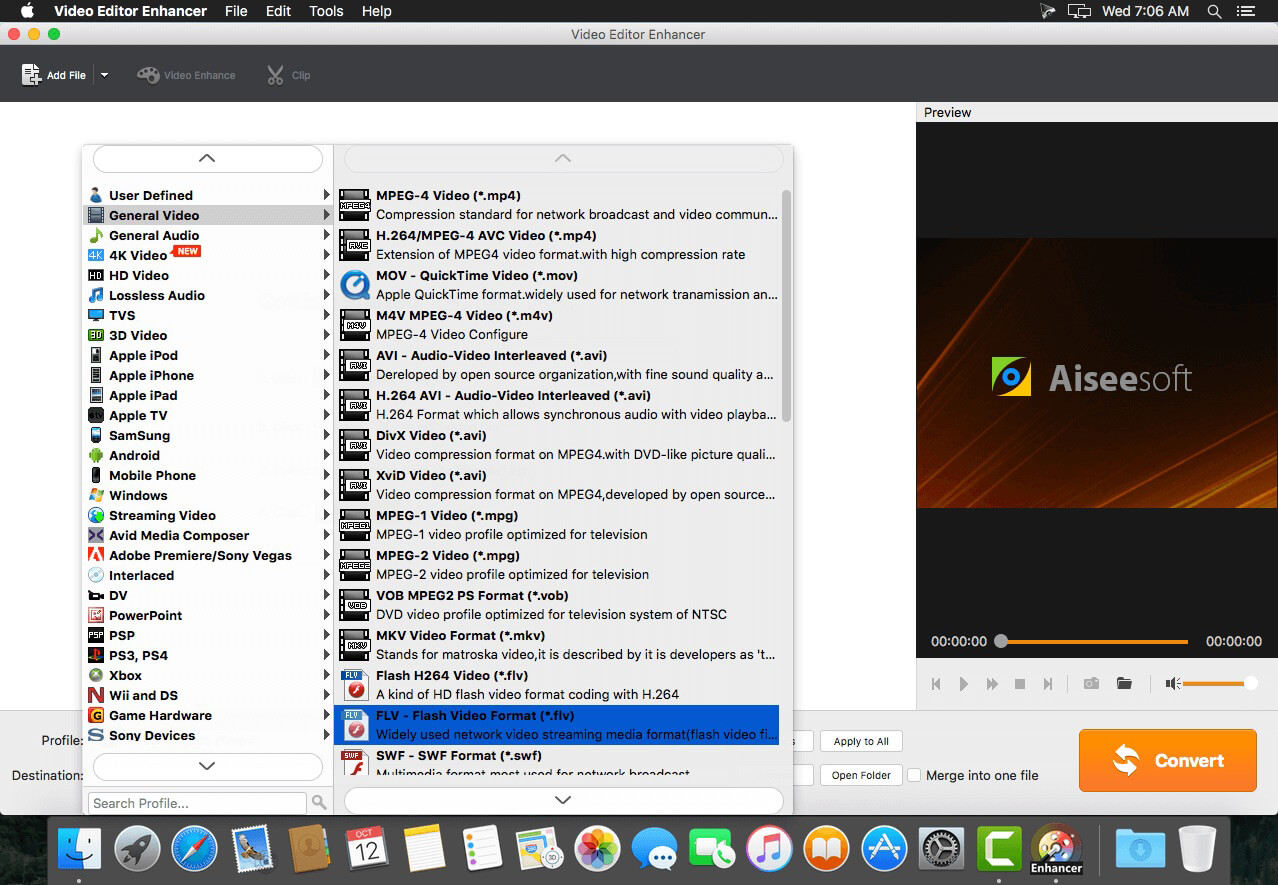Open the snapshot folder icon in the preview panel
The image size is (1278, 885).
(1124, 684)
